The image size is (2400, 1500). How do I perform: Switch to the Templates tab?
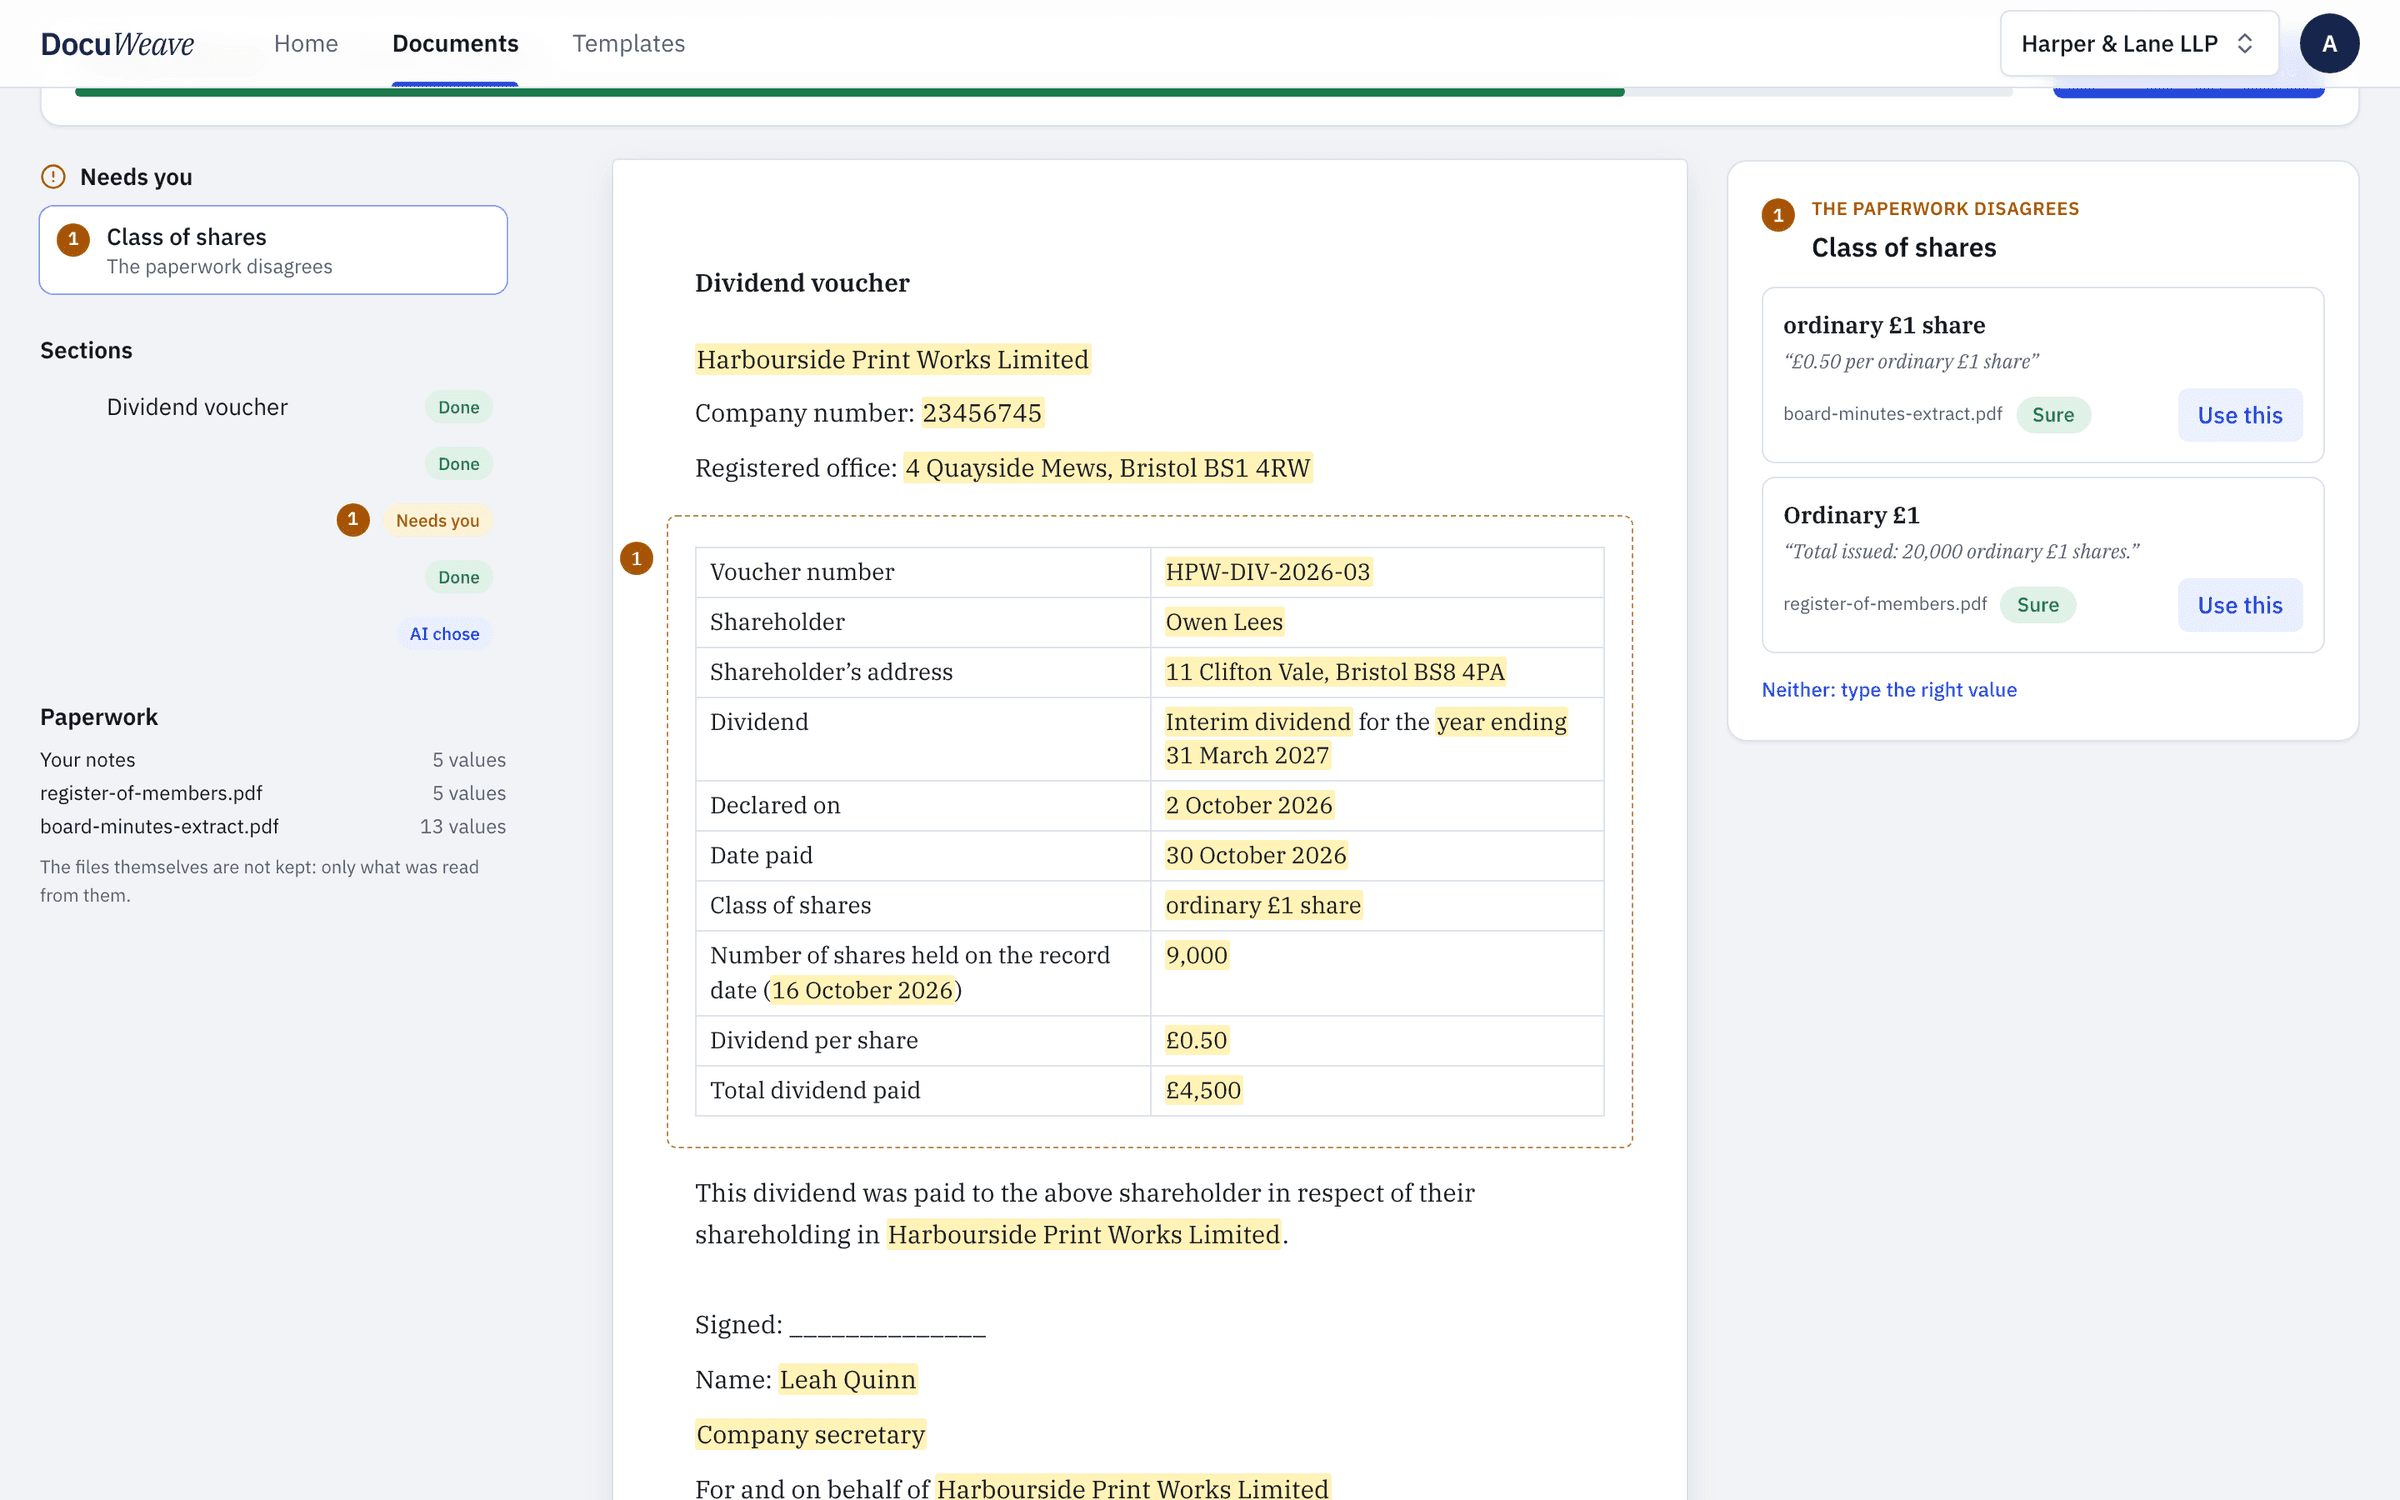click(628, 43)
